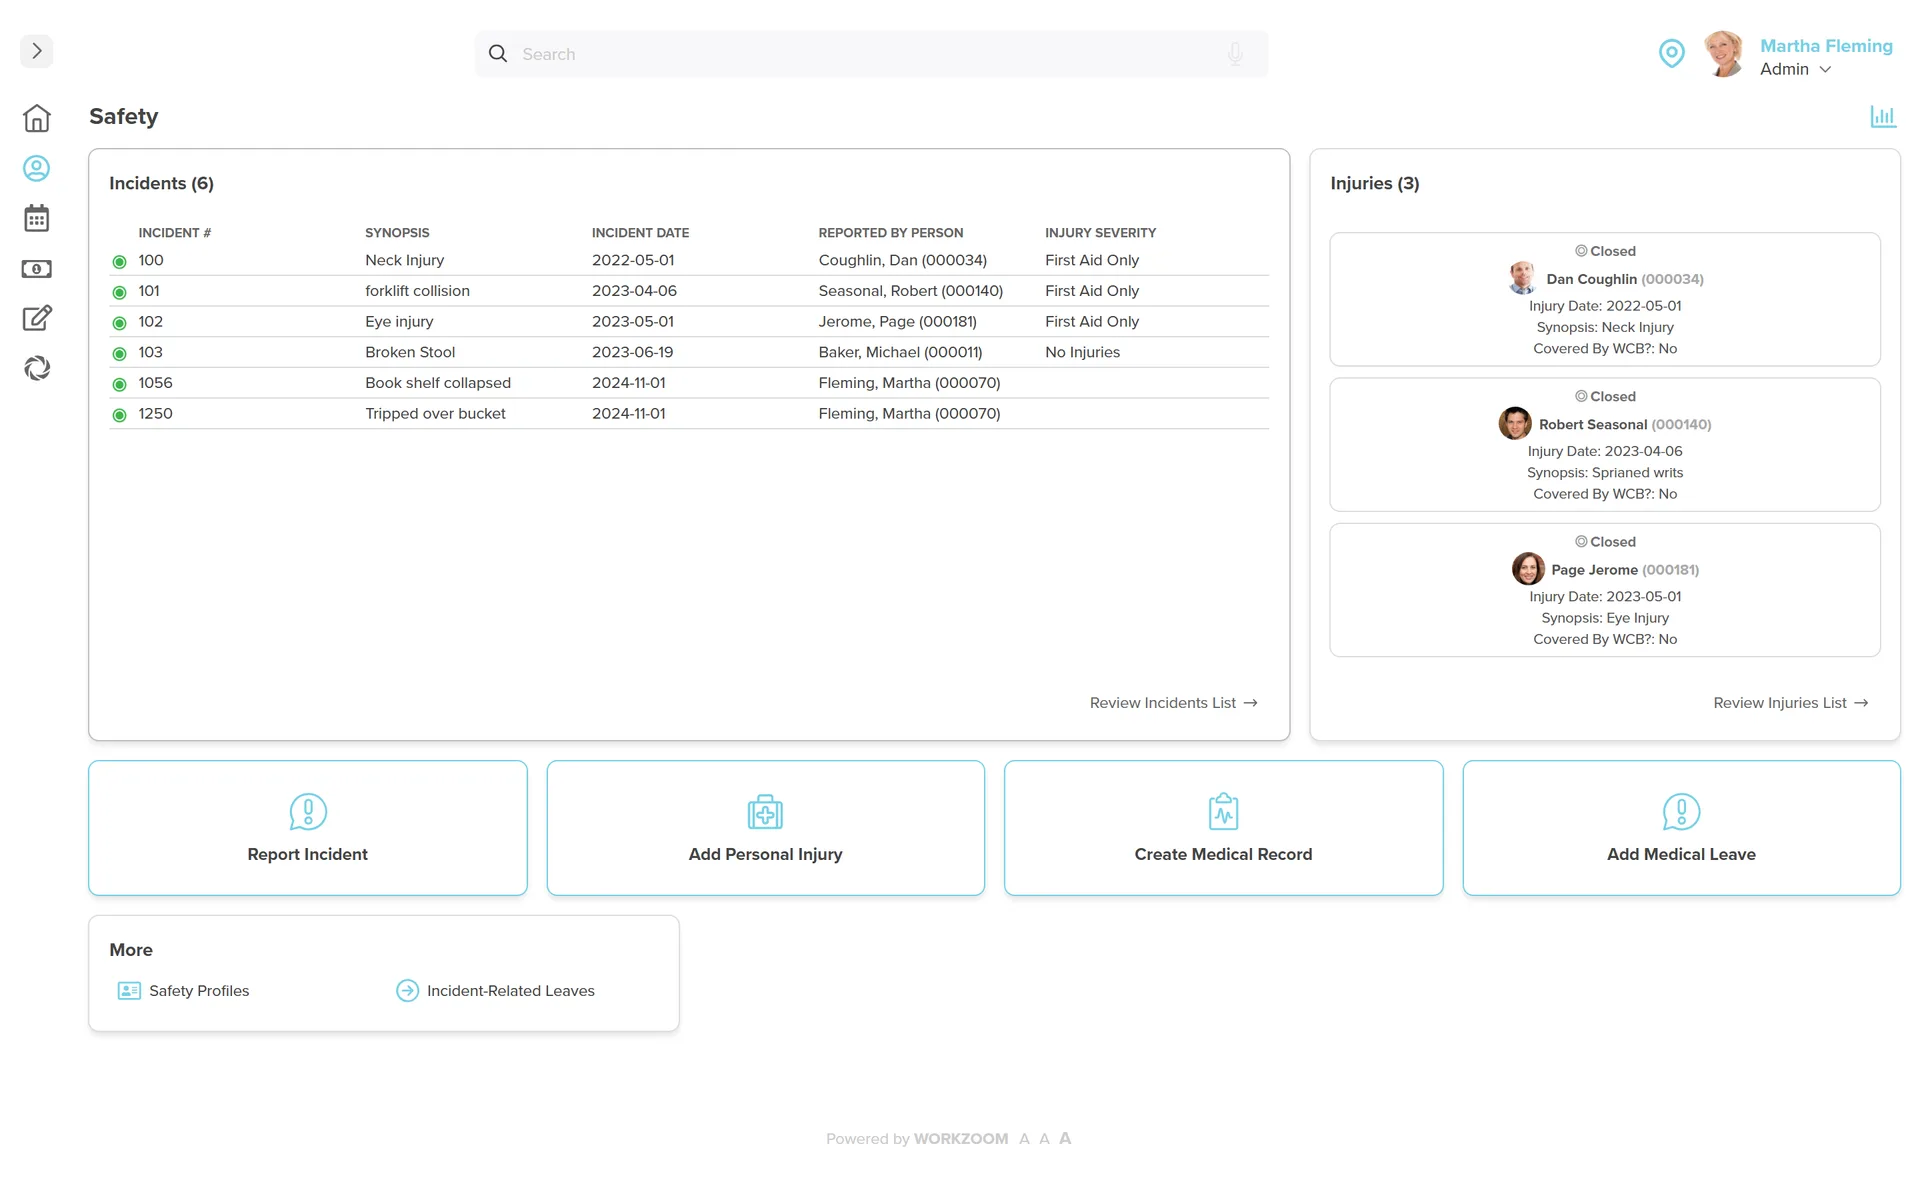Click green status dot for incident 1056

tap(120, 384)
